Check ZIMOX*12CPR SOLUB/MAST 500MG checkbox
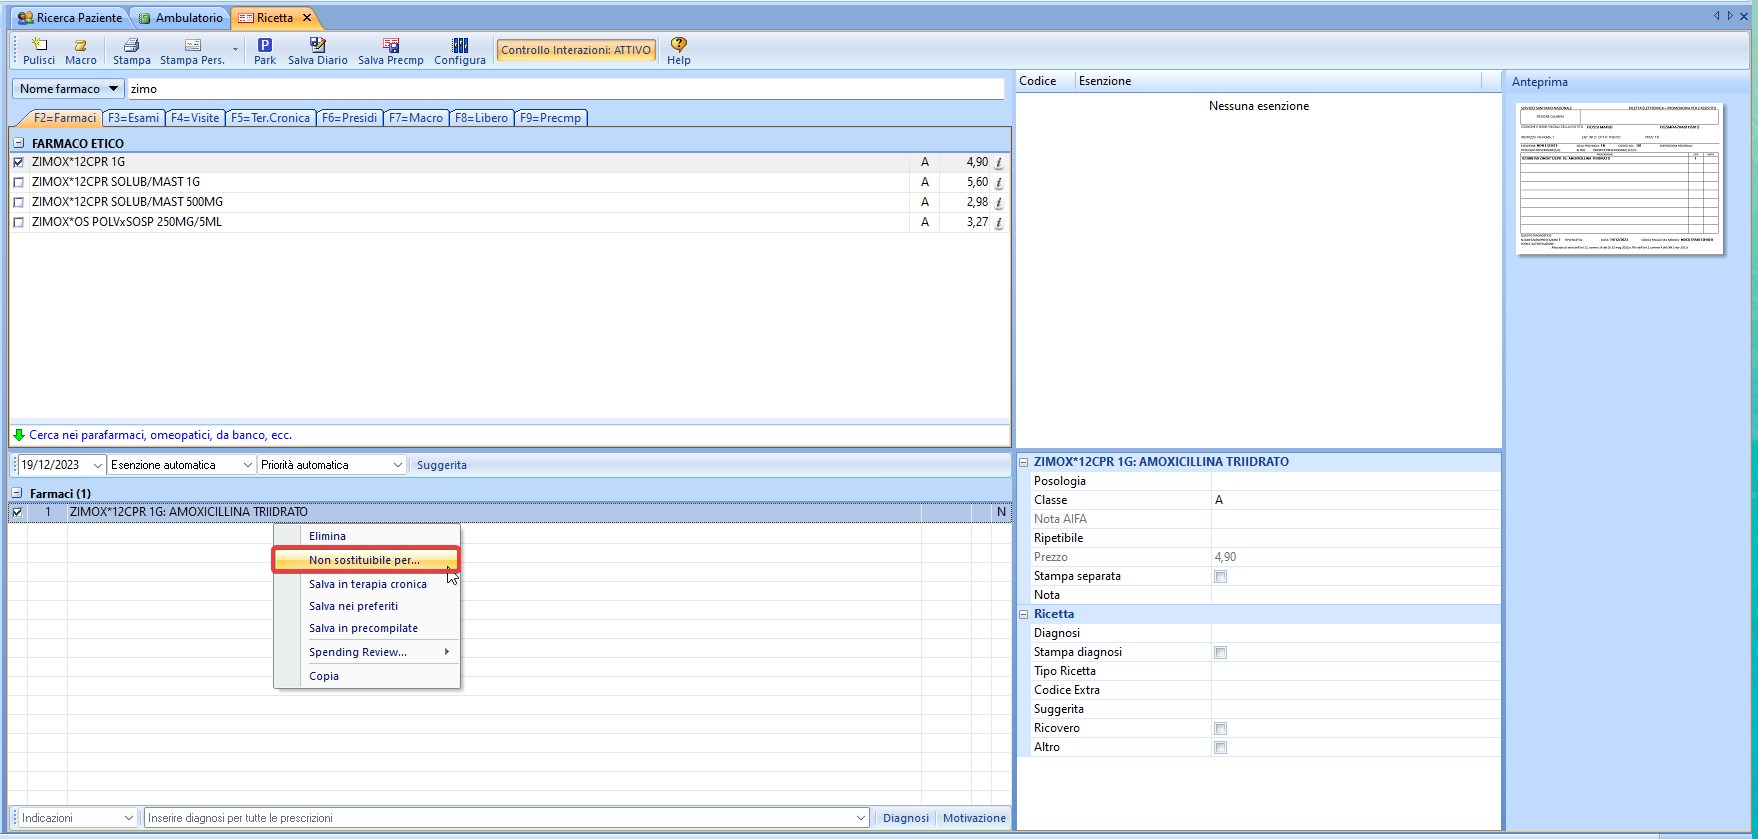This screenshot has width=1758, height=839. tap(18, 202)
